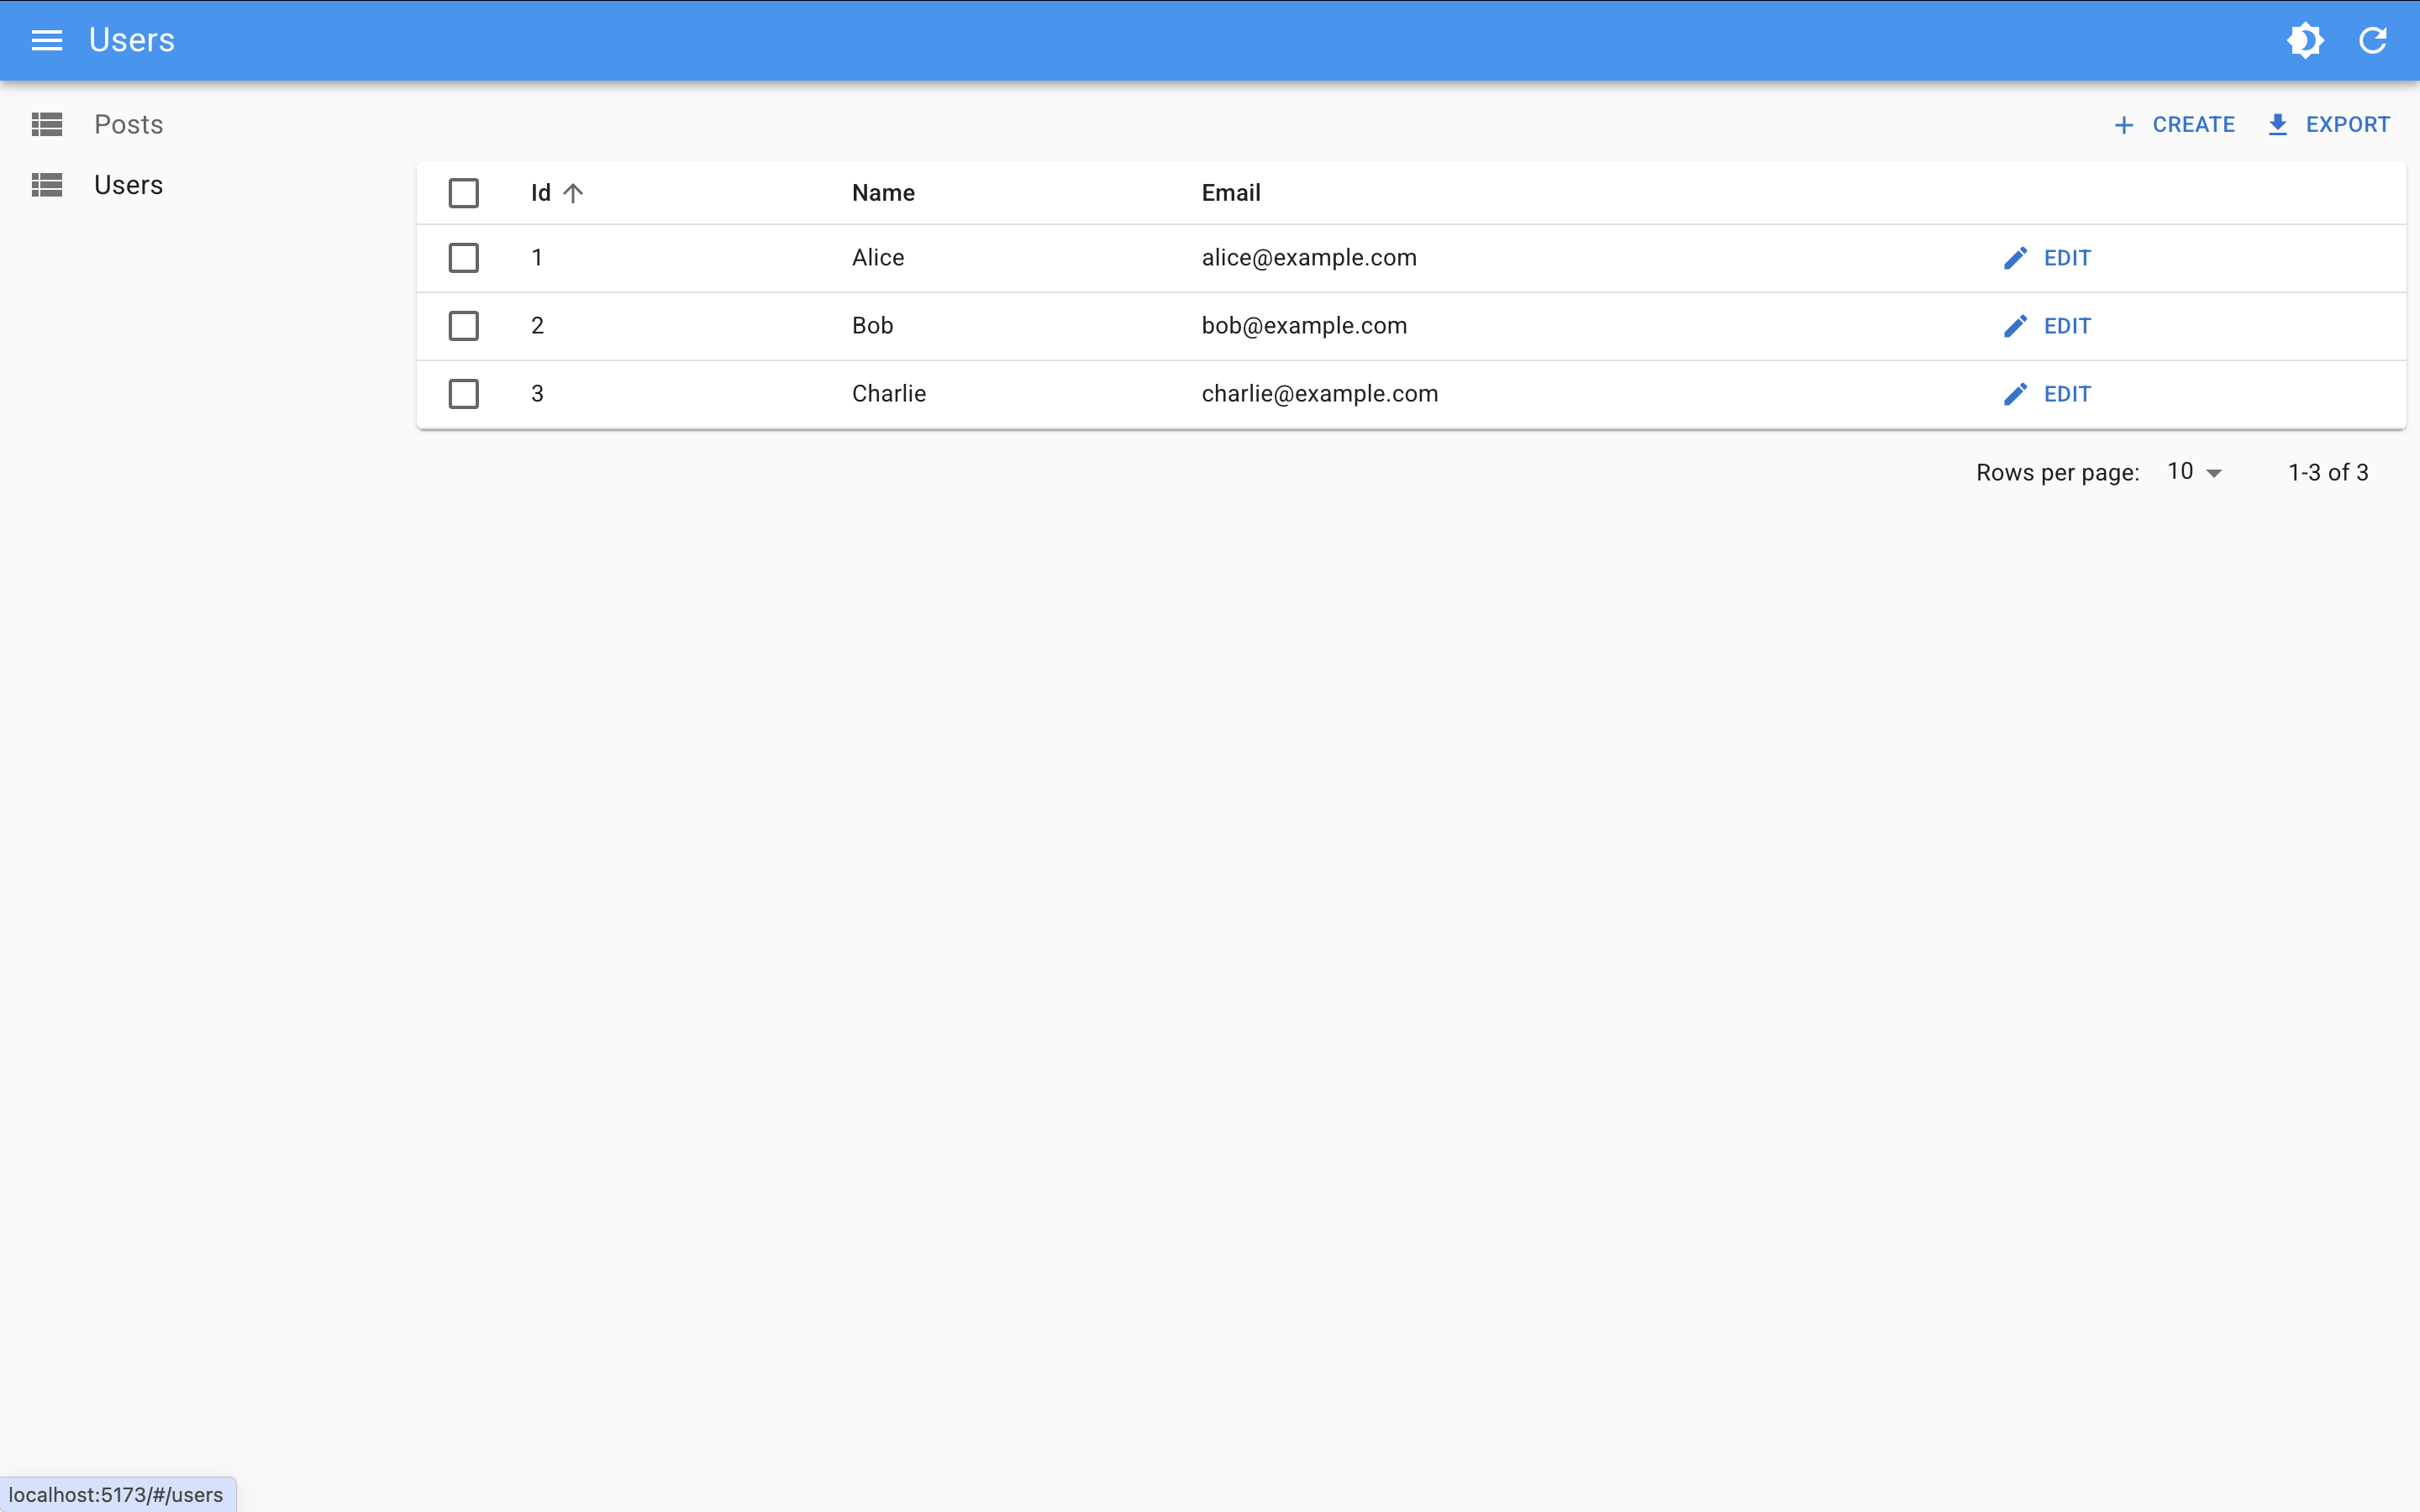Click the pencil icon in Charlie's row

[x=2015, y=394]
